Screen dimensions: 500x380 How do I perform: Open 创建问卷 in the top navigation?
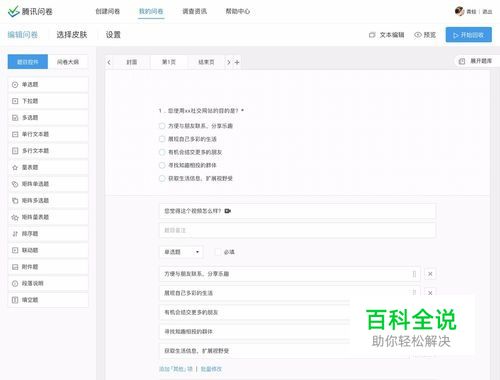(x=108, y=11)
